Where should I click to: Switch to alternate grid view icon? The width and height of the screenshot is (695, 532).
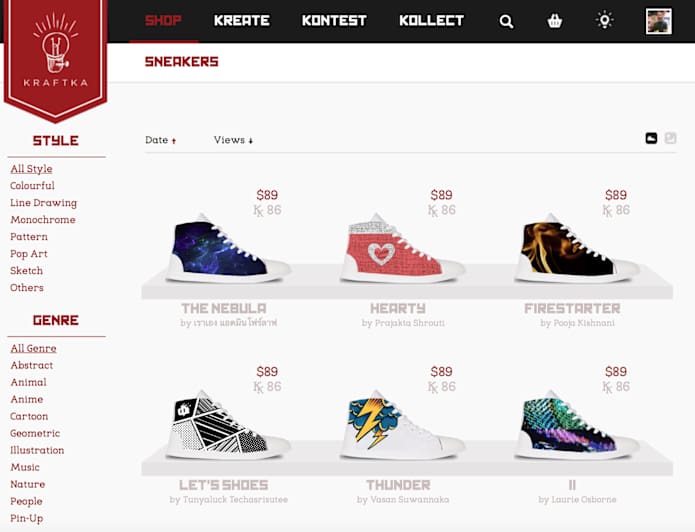point(670,138)
